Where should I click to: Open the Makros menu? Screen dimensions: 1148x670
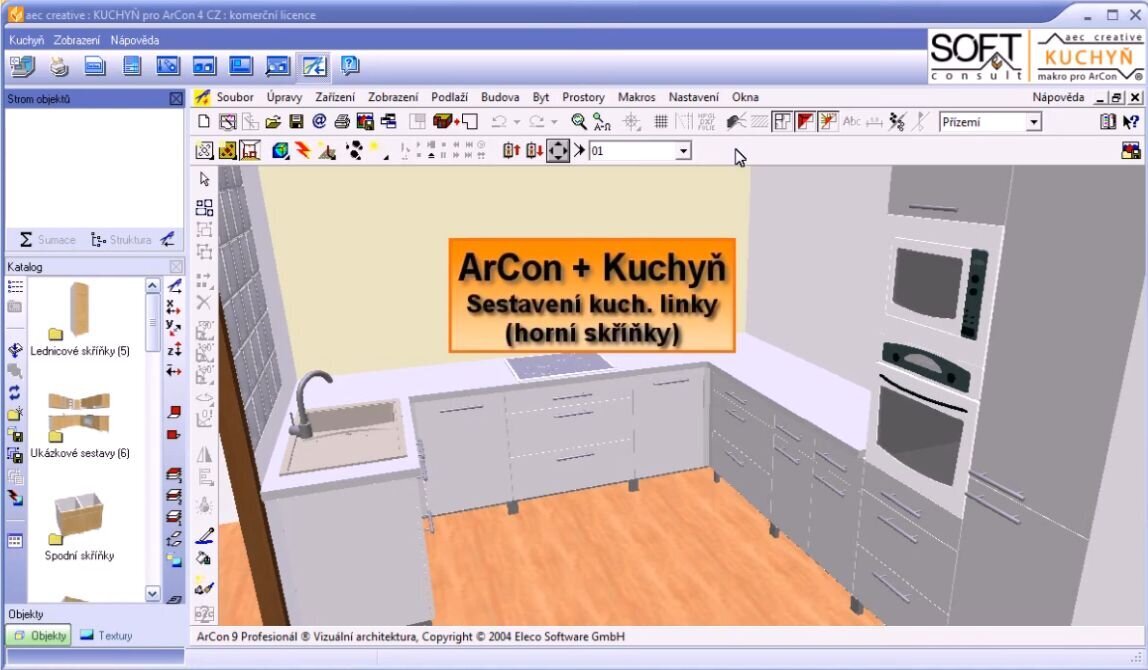pyautogui.click(x=637, y=97)
